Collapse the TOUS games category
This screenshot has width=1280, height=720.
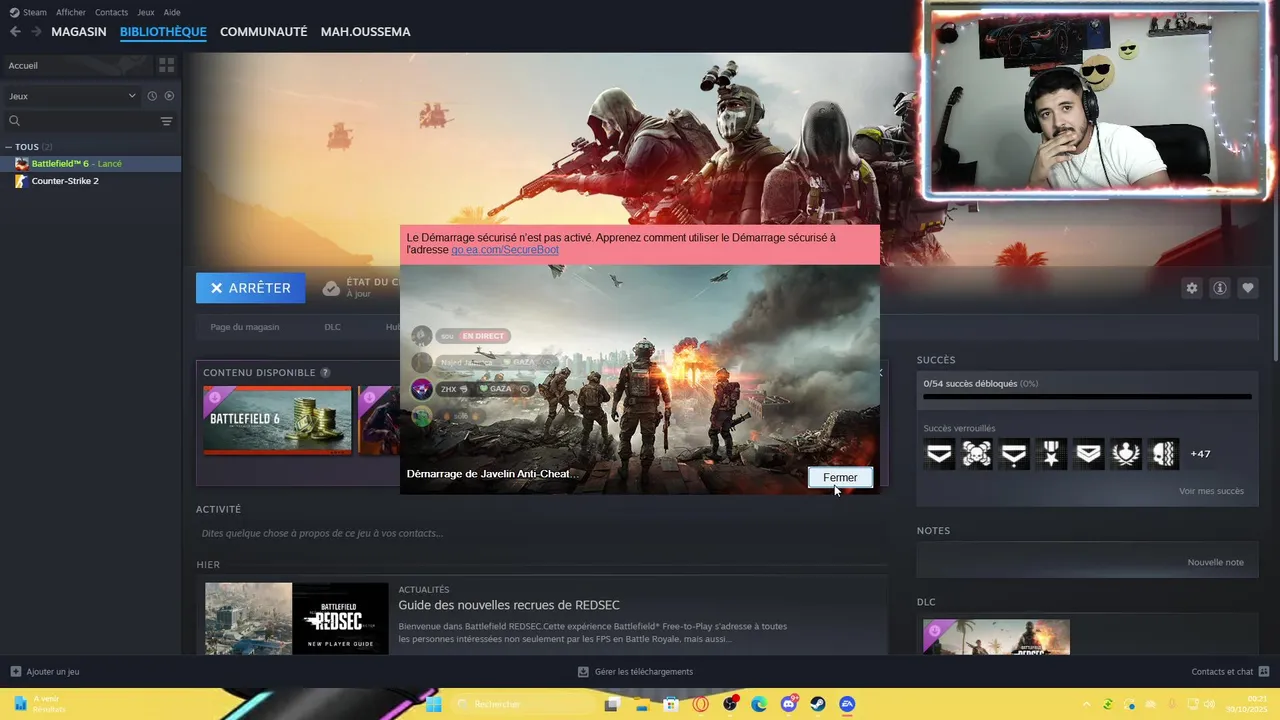coord(9,147)
